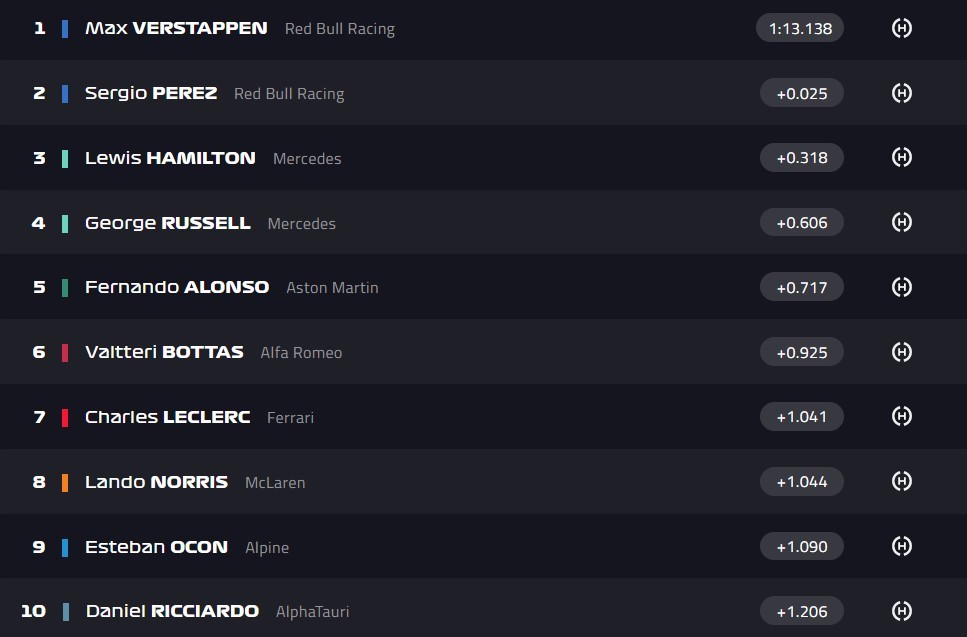Click the +0.025 gap badge for Perez
This screenshot has height=637, width=967.
(801, 93)
